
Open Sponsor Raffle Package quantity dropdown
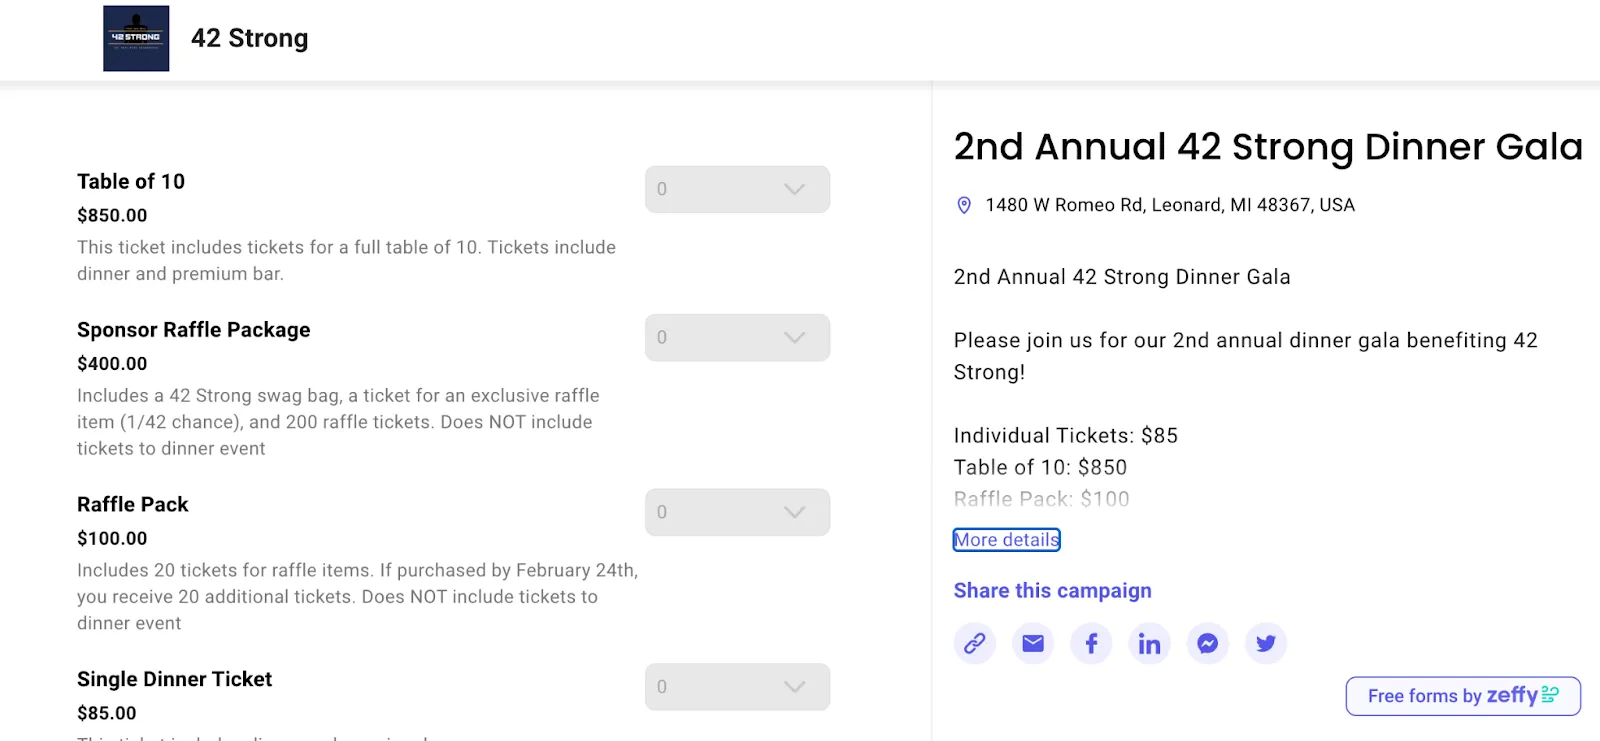[x=737, y=337]
